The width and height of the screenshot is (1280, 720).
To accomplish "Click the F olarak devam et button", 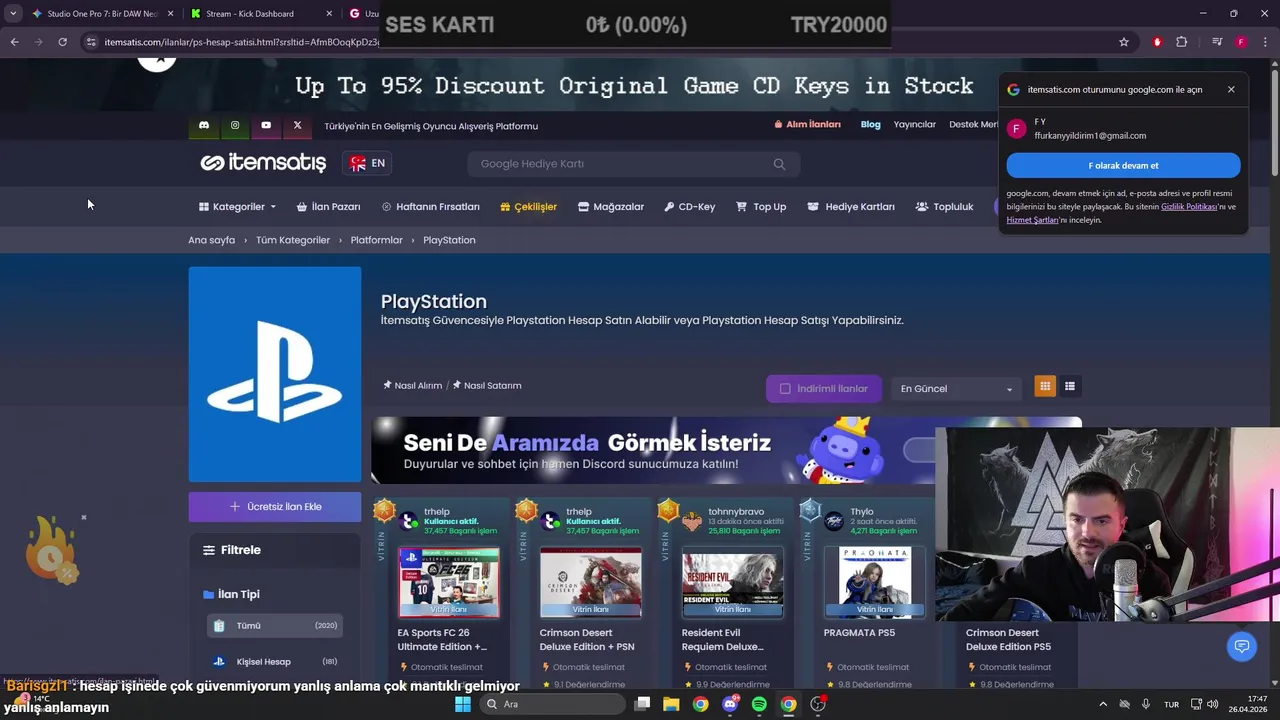I will point(1123,166).
